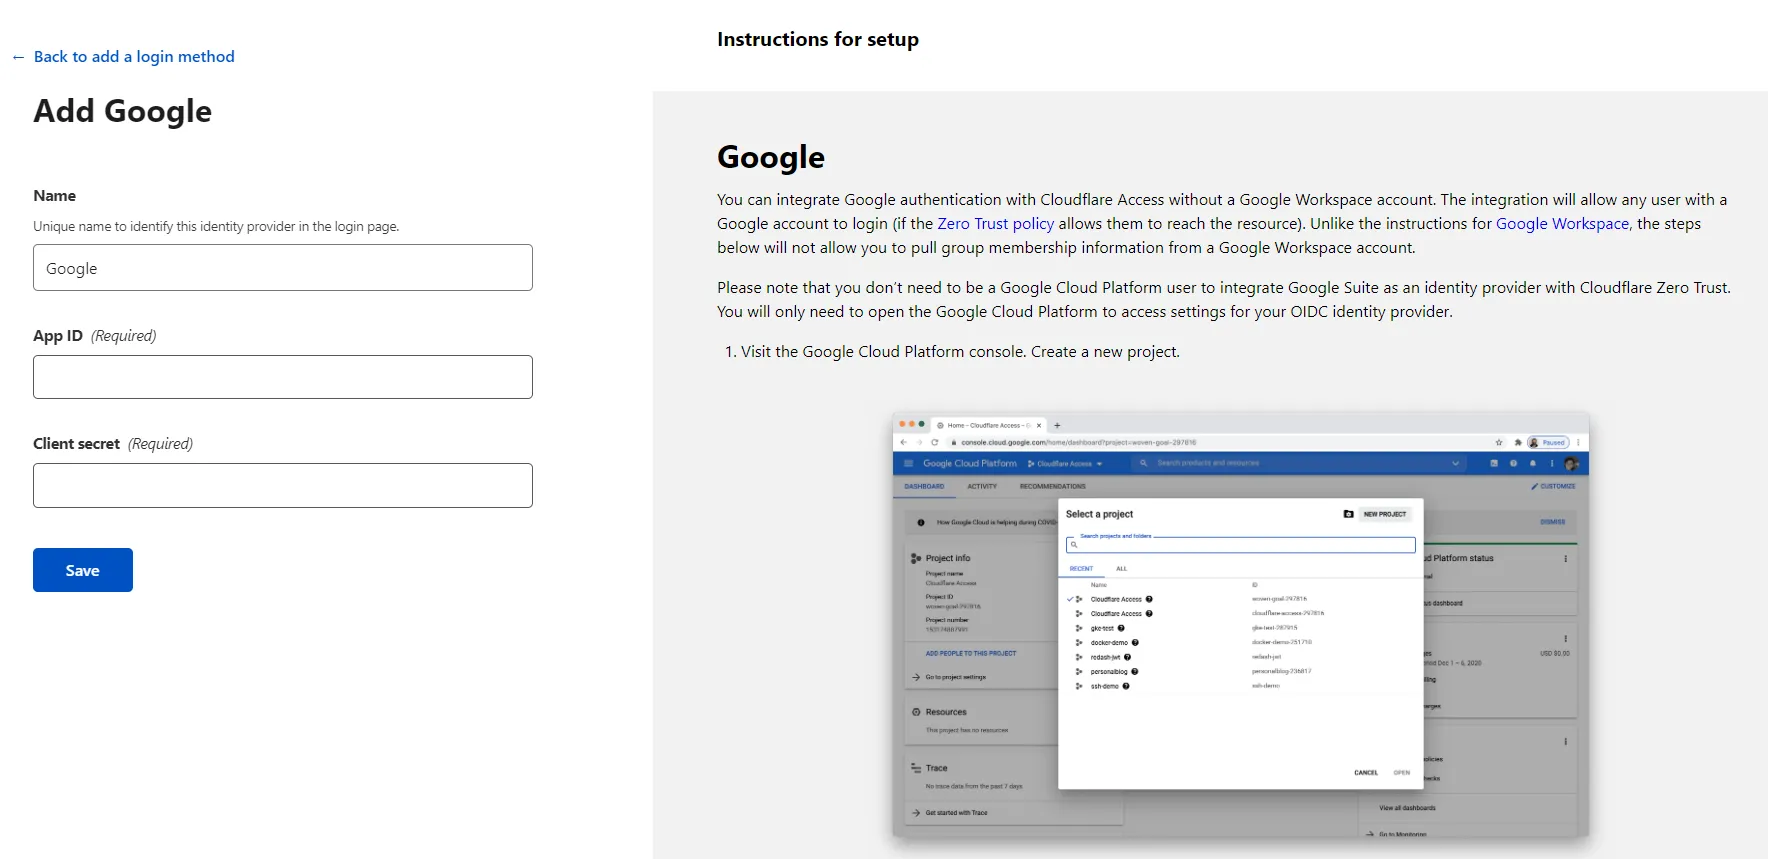Open the Google Cloud Platform console screenshot

1241,626
